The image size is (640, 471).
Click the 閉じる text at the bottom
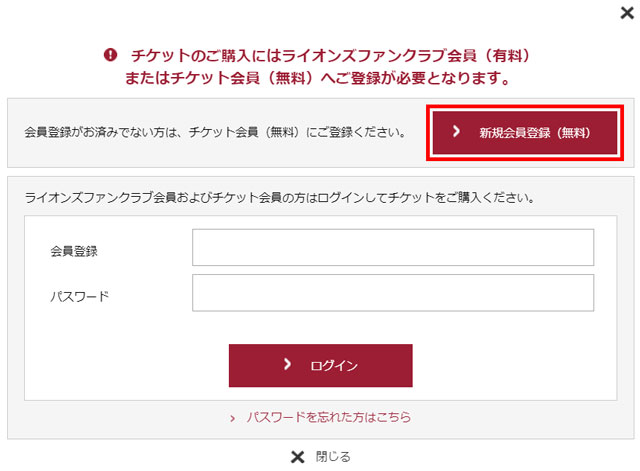[x=333, y=457]
